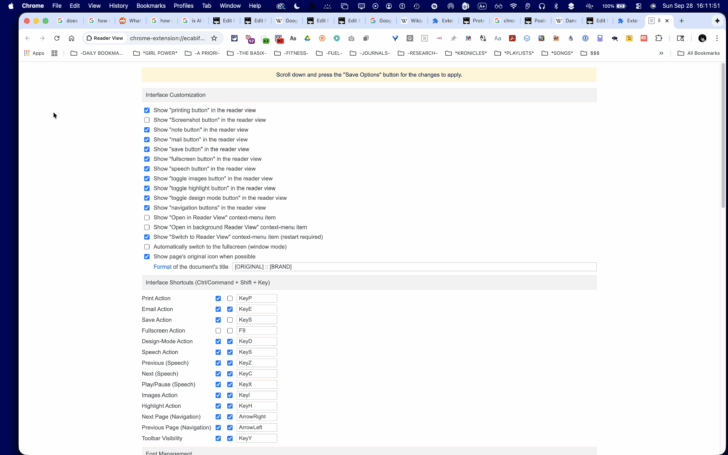Image resolution: width=728 pixels, height=455 pixels.
Task: Reload the page with the refresh icon
Action: pos(57,39)
